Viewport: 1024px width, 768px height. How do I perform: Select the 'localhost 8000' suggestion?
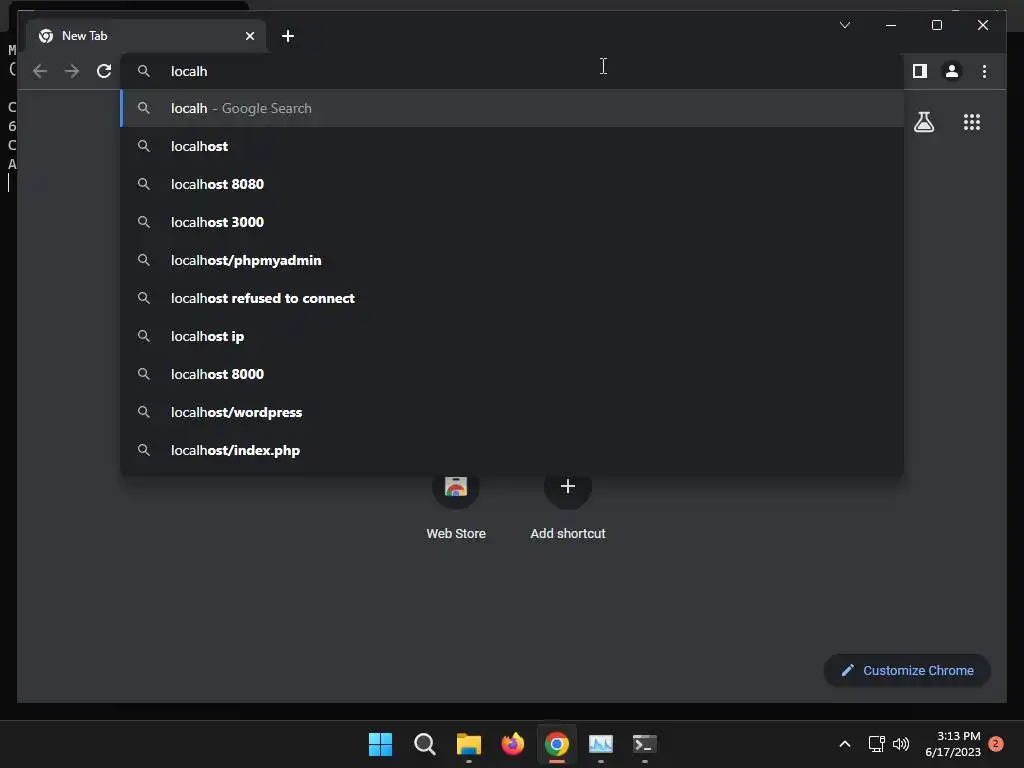tap(512, 374)
